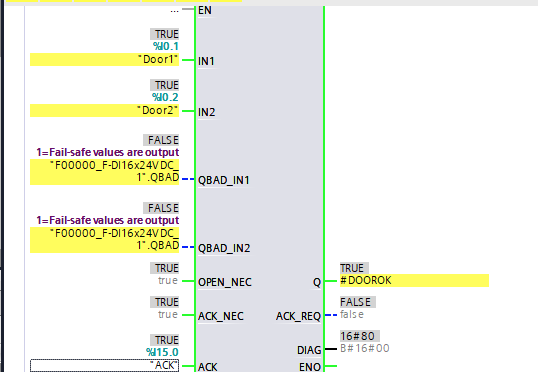Select the "Door1" operand at IN1
The width and height of the screenshot is (538, 372).
click(104, 59)
